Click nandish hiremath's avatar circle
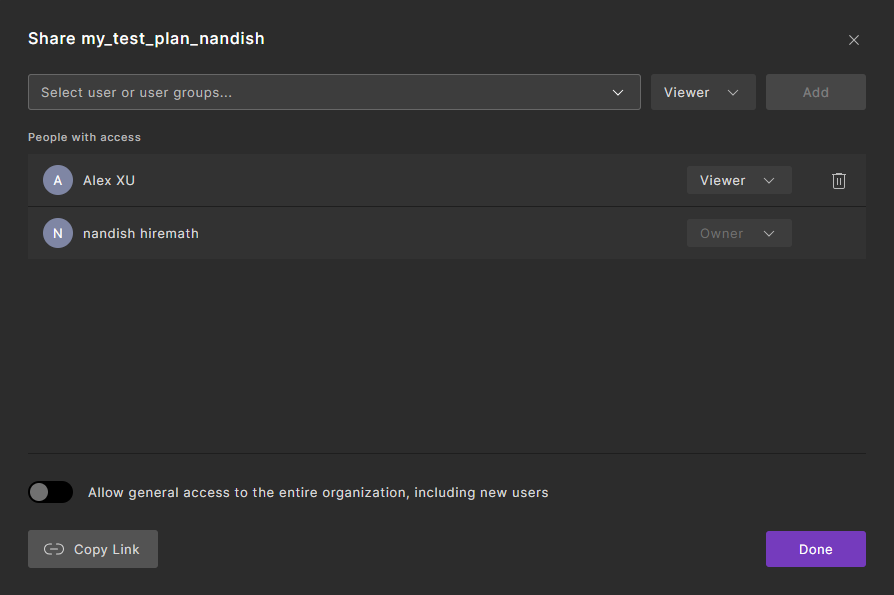Image resolution: width=894 pixels, height=595 pixels. tap(58, 234)
